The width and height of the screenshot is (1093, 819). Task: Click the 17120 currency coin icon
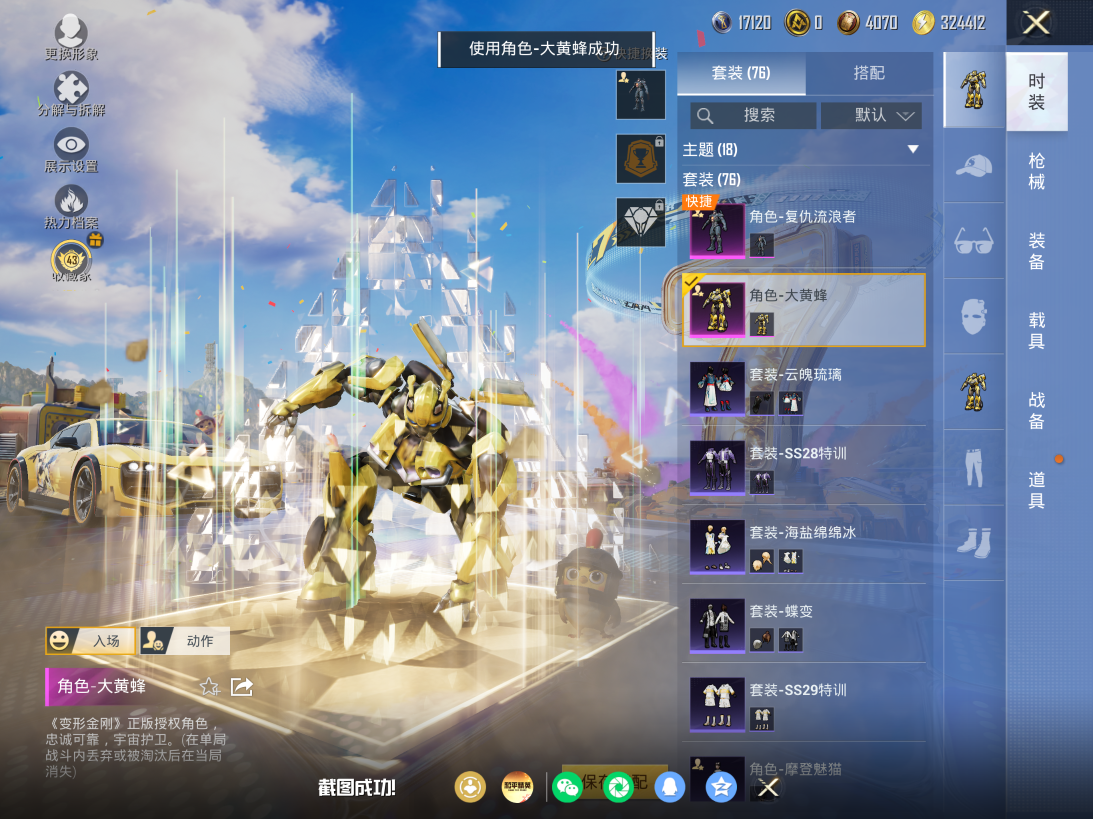pos(721,22)
